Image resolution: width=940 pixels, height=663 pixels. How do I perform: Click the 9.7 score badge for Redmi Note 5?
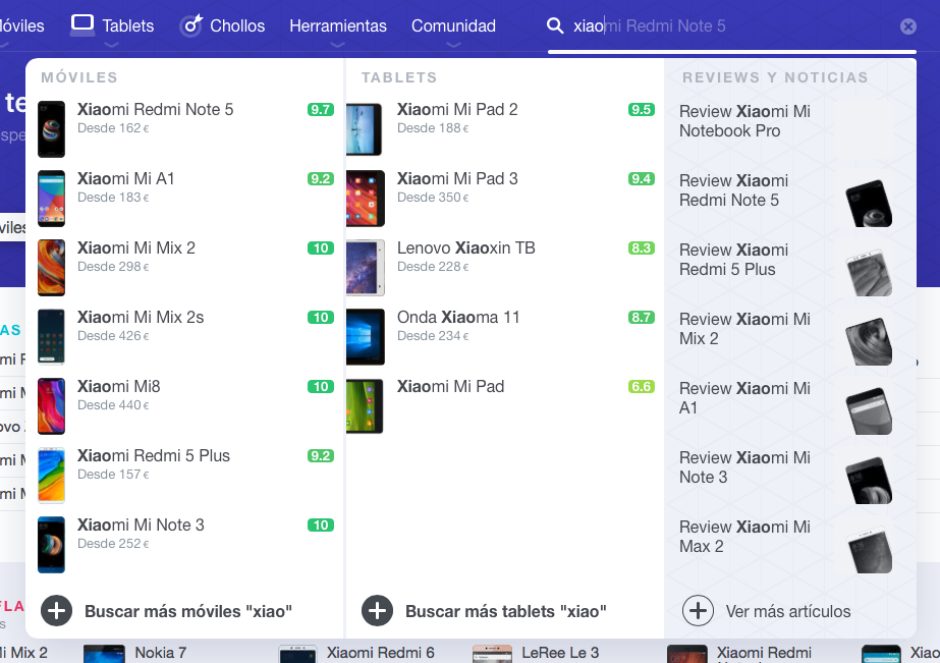click(x=320, y=110)
